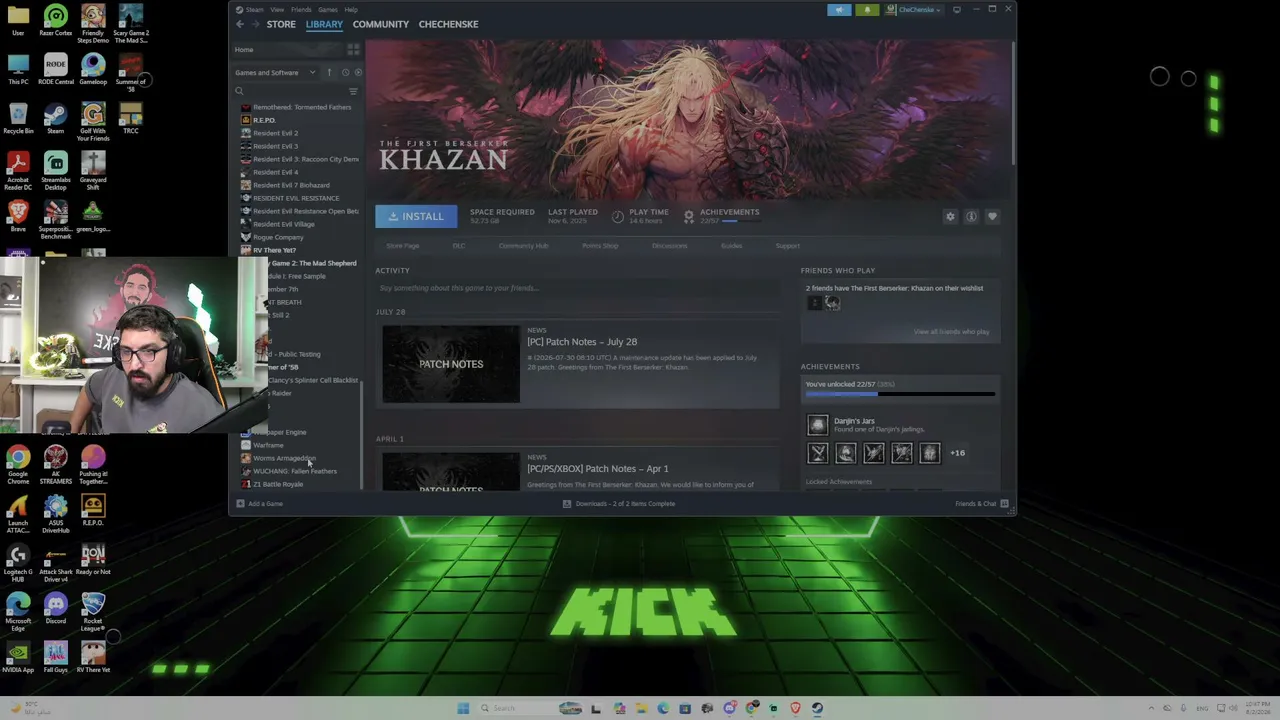Open NVIDIA App desktop shortcut
The image size is (1280, 720).
[x=18, y=657]
